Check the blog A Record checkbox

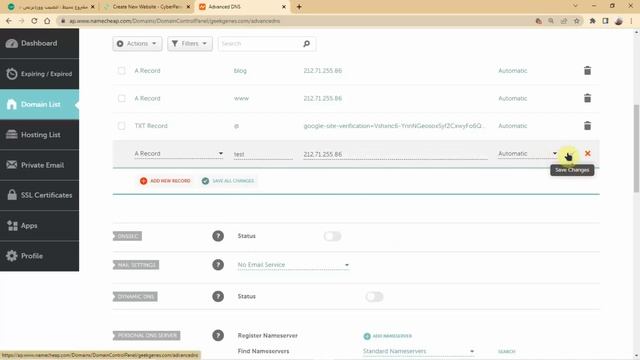pyautogui.click(x=122, y=71)
